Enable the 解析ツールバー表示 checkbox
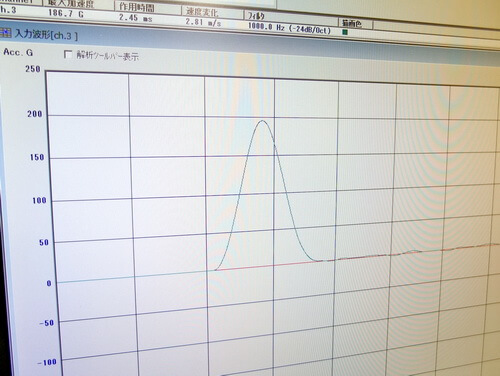The height and width of the screenshot is (376, 500). pyautogui.click(x=68, y=54)
